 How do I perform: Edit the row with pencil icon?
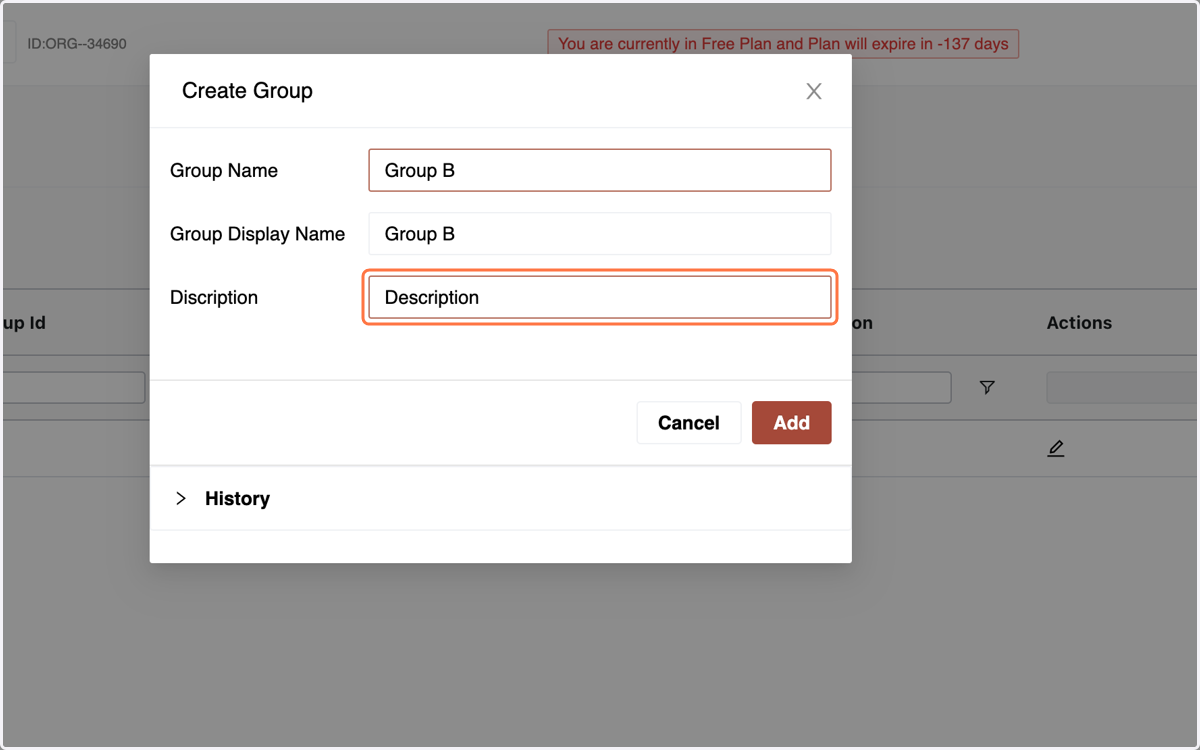coord(1056,449)
